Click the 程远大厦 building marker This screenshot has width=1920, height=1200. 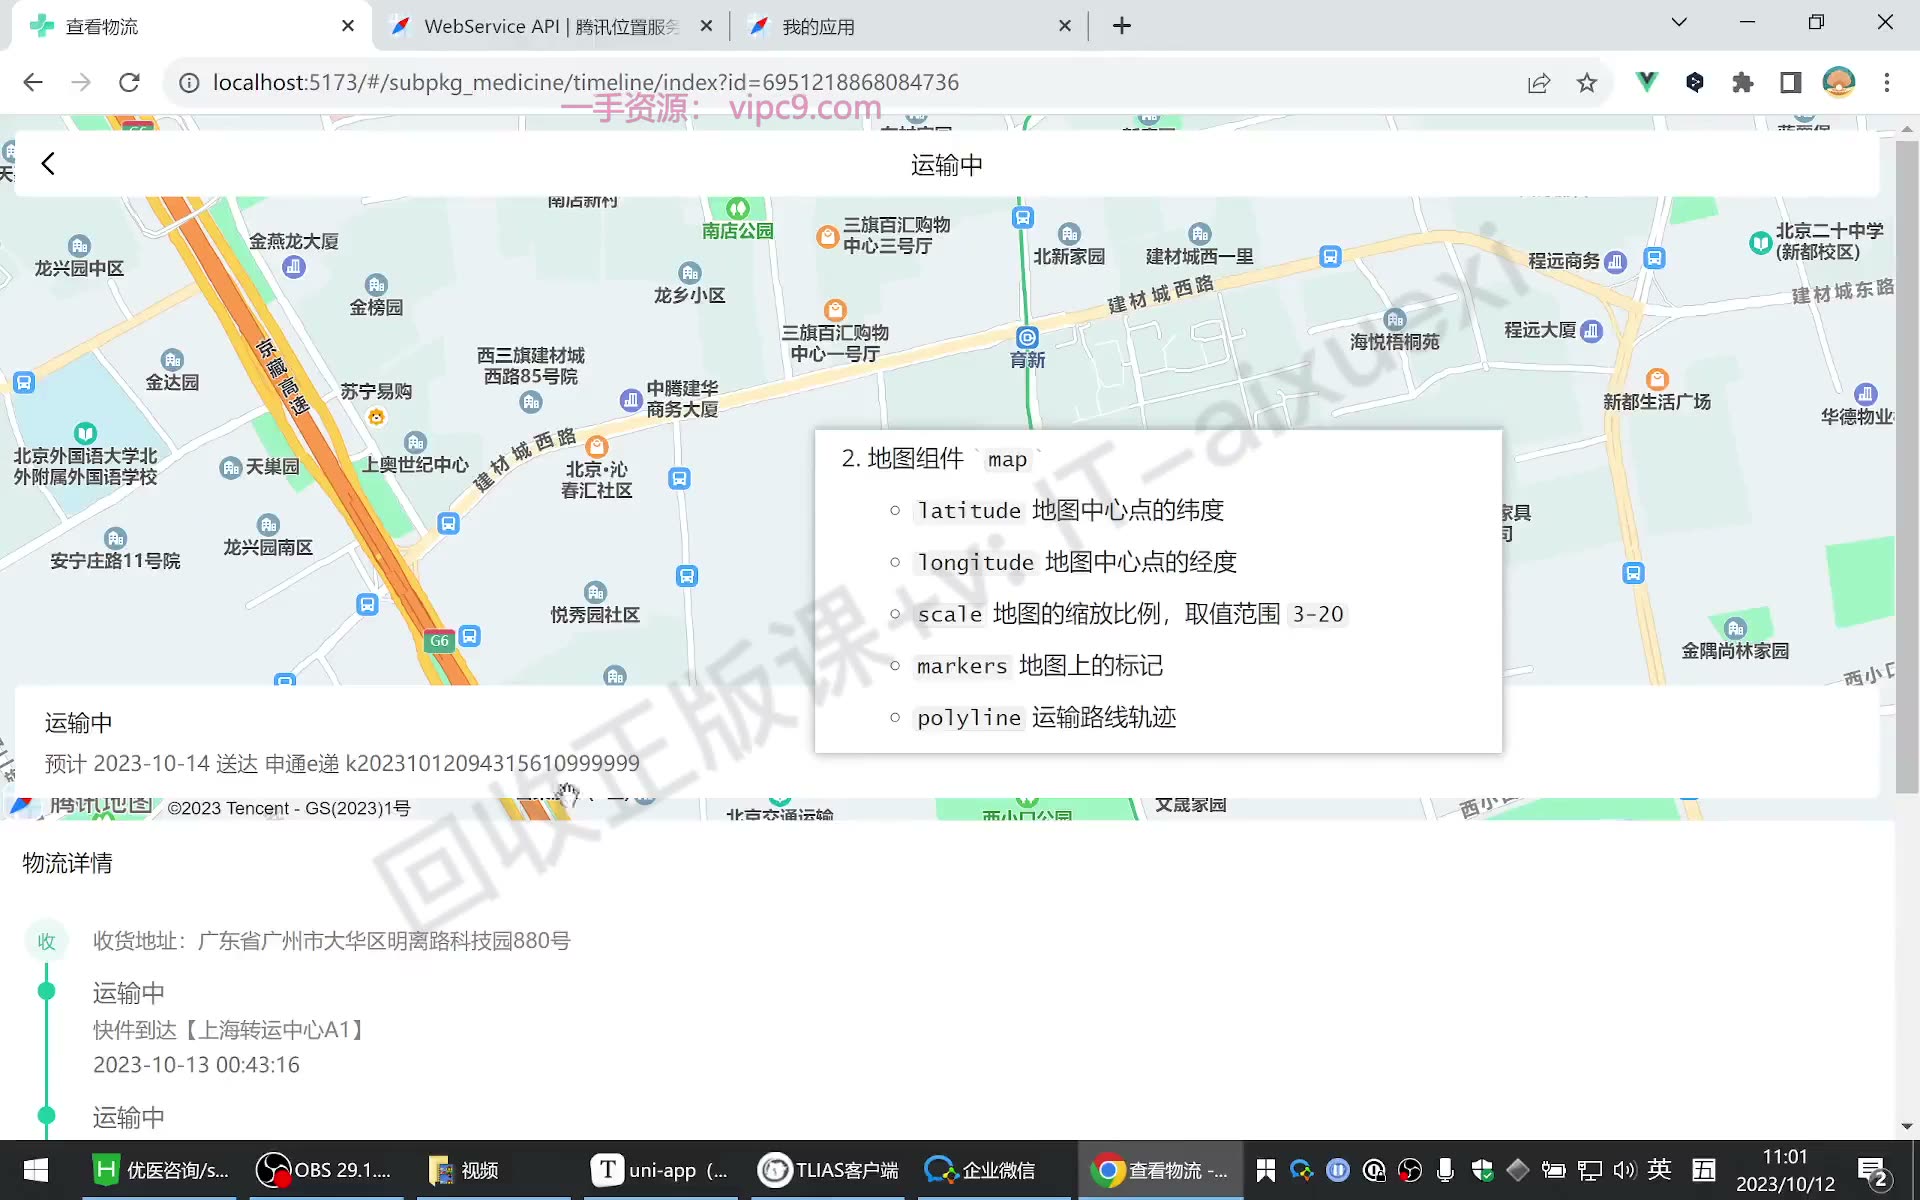point(1592,331)
